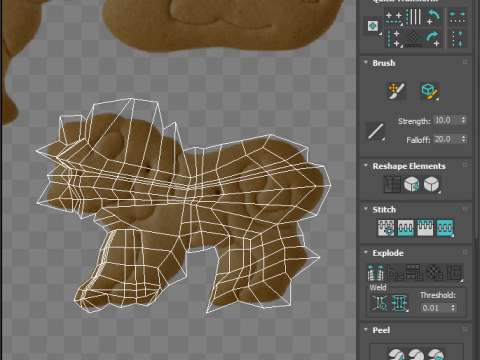Image resolution: width=480 pixels, height=360 pixels.
Task: Click the Brush rollout grip handle
Action: click(465, 62)
